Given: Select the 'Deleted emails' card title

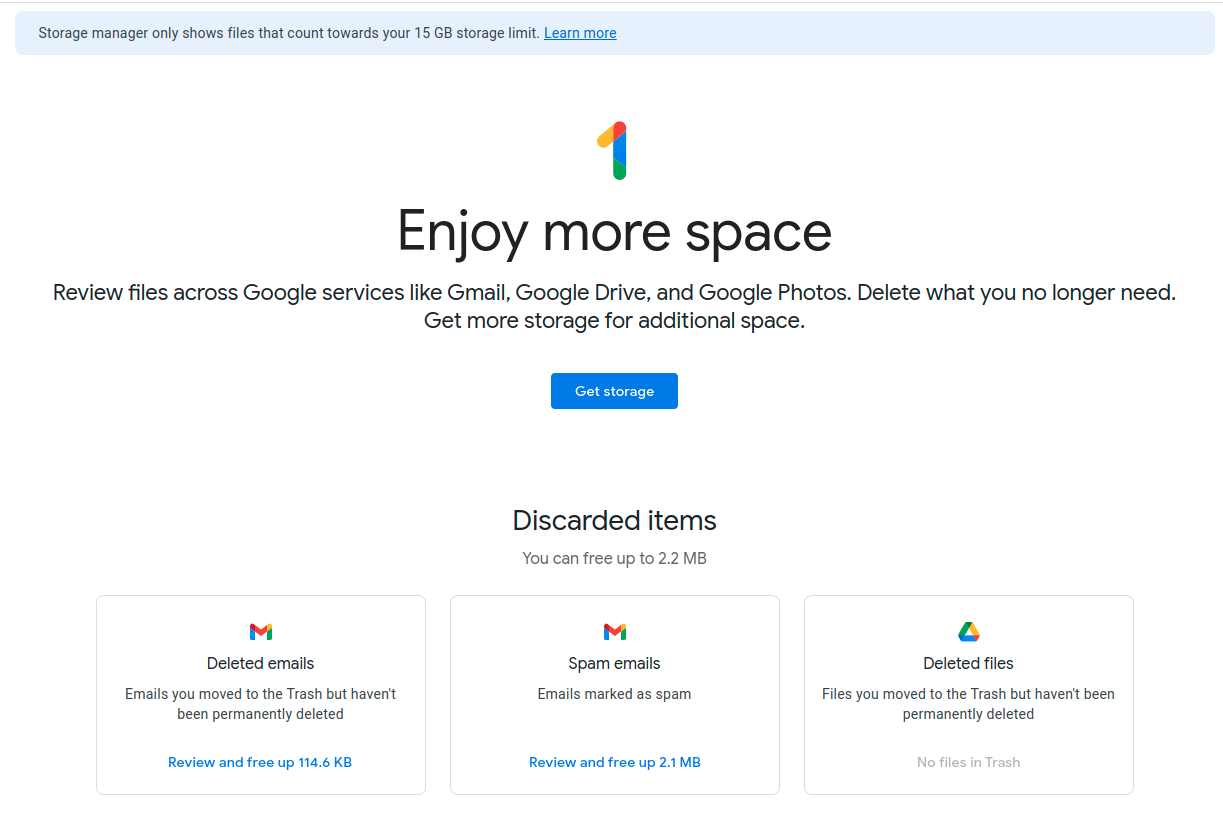Looking at the screenshot, I should [x=261, y=663].
